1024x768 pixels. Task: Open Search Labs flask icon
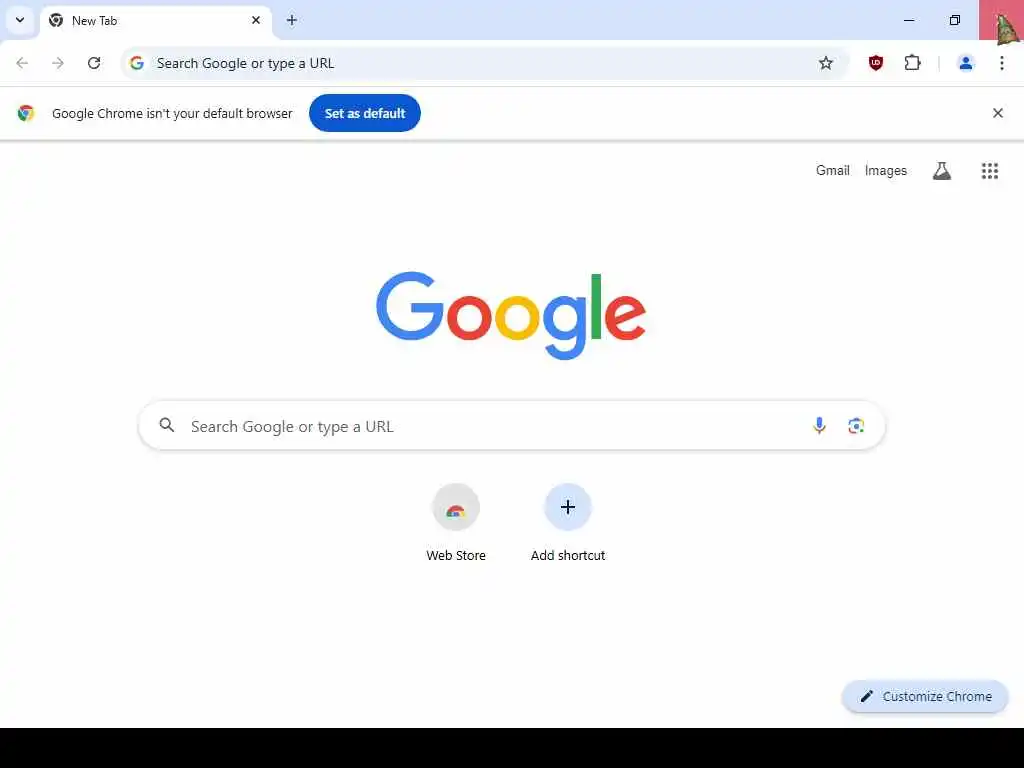(x=941, y=170)
